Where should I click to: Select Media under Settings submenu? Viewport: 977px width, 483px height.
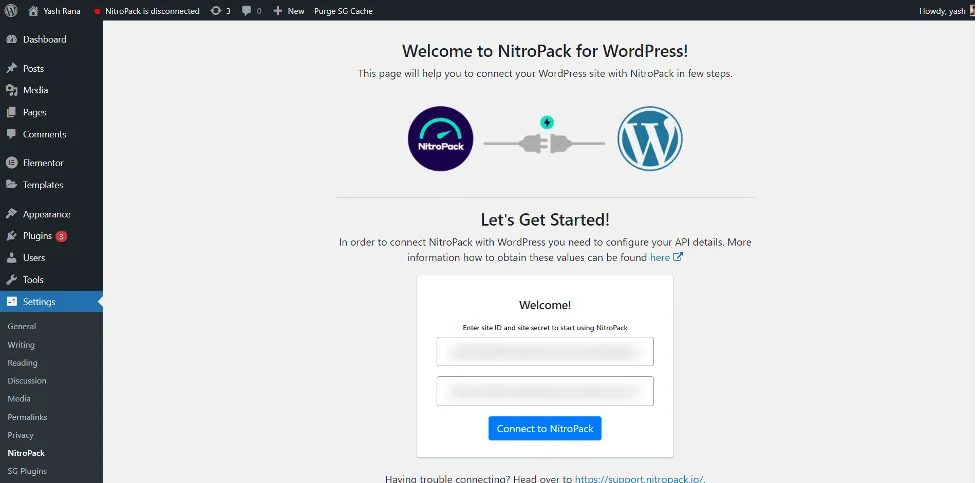19,399
